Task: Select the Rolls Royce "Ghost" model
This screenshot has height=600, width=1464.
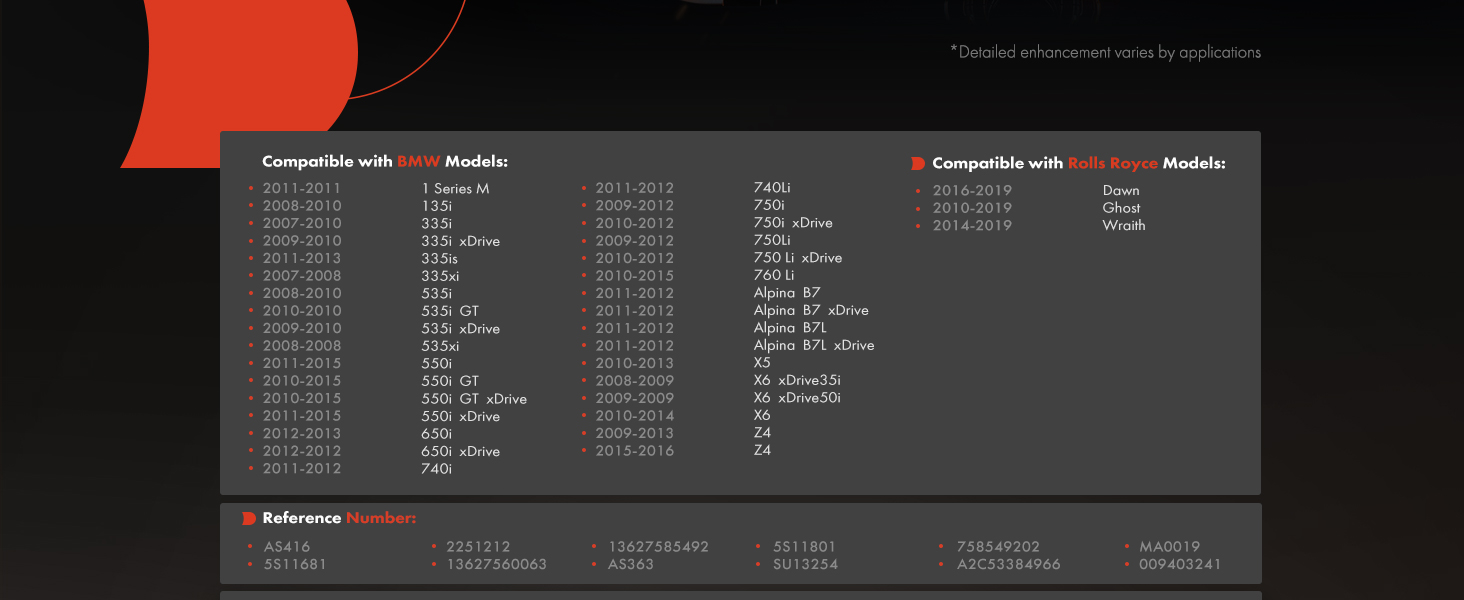Action: [x=1121, y=208]
